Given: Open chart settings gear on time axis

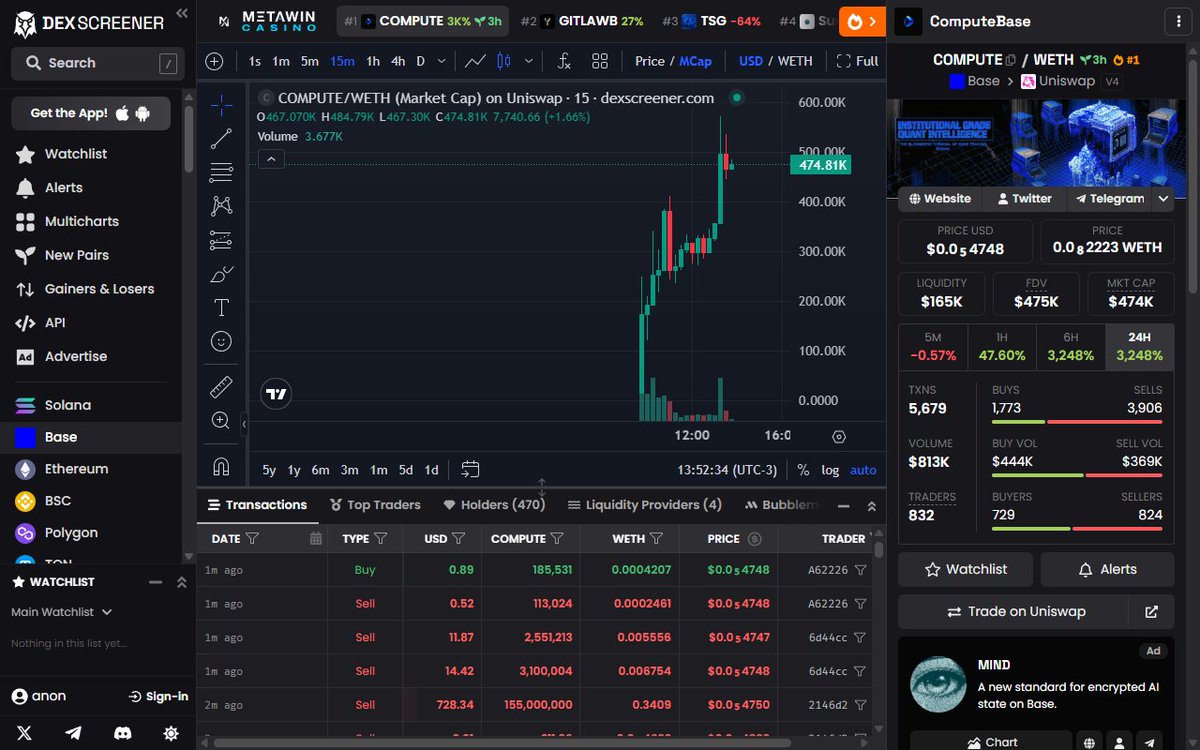Looking at the screenshot, I should click(x=839, y=436).
